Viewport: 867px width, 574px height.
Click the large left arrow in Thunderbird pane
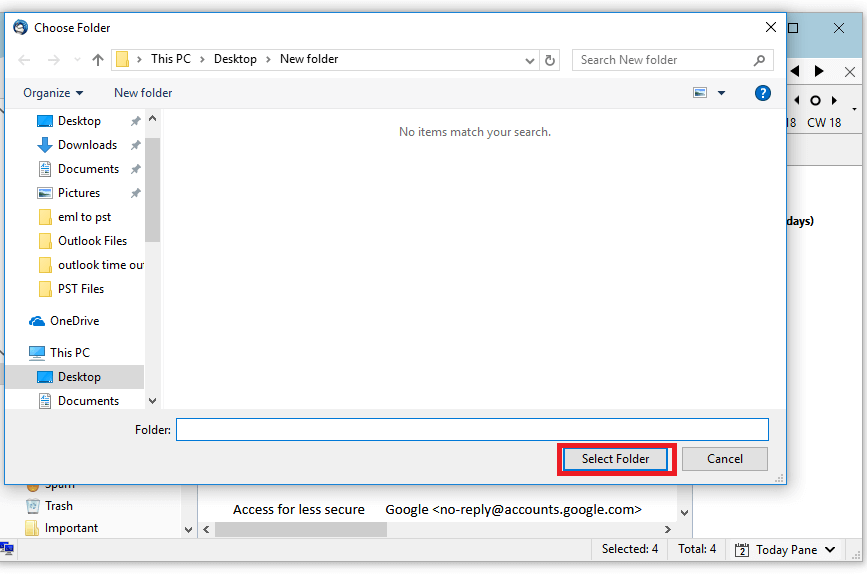click(x=796, y=71)
